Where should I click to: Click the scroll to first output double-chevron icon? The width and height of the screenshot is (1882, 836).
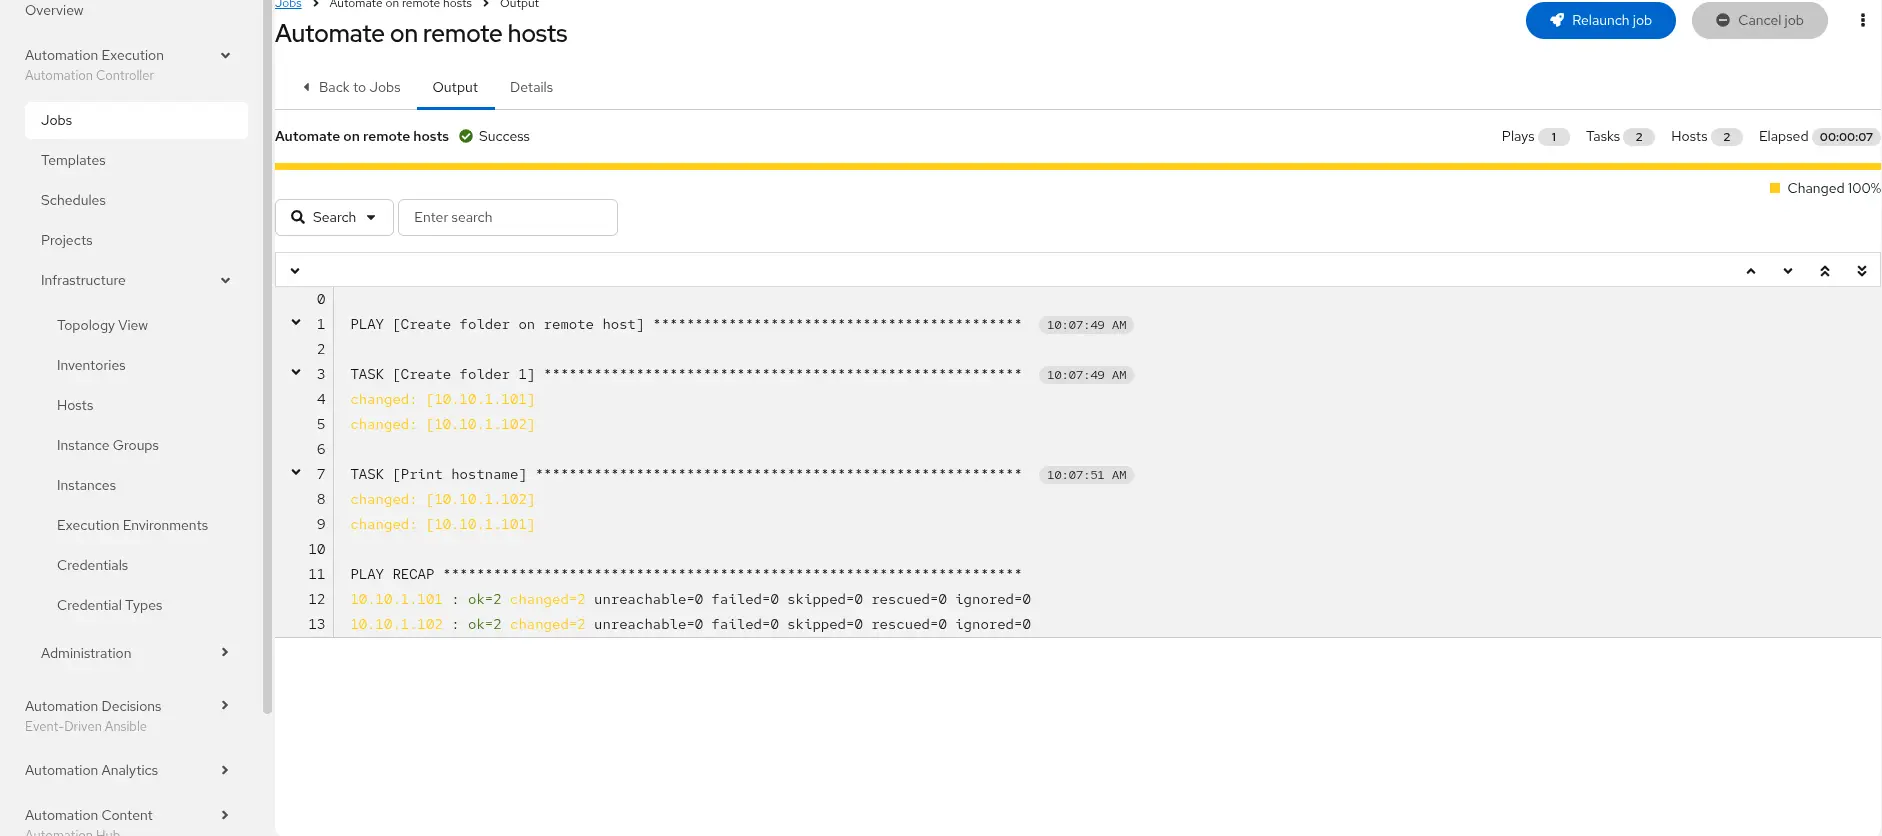tap(1824, 271)
